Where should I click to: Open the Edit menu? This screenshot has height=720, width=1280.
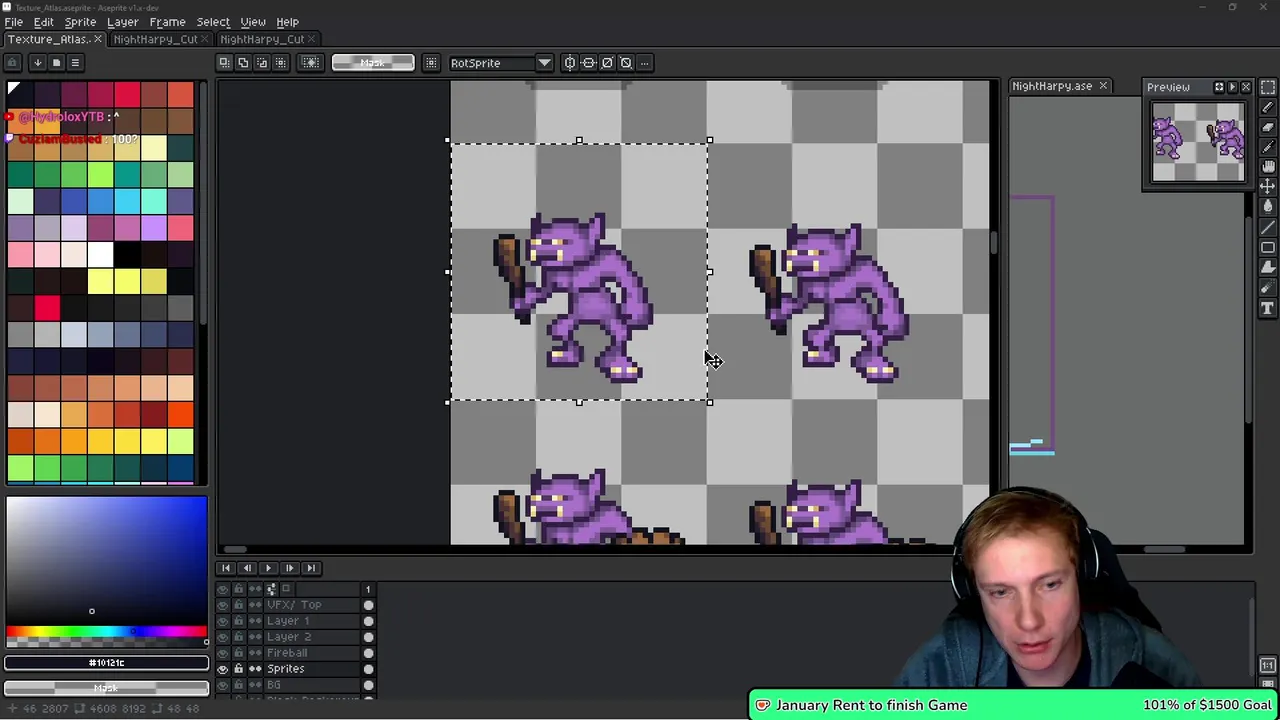[x=43, y=22]
